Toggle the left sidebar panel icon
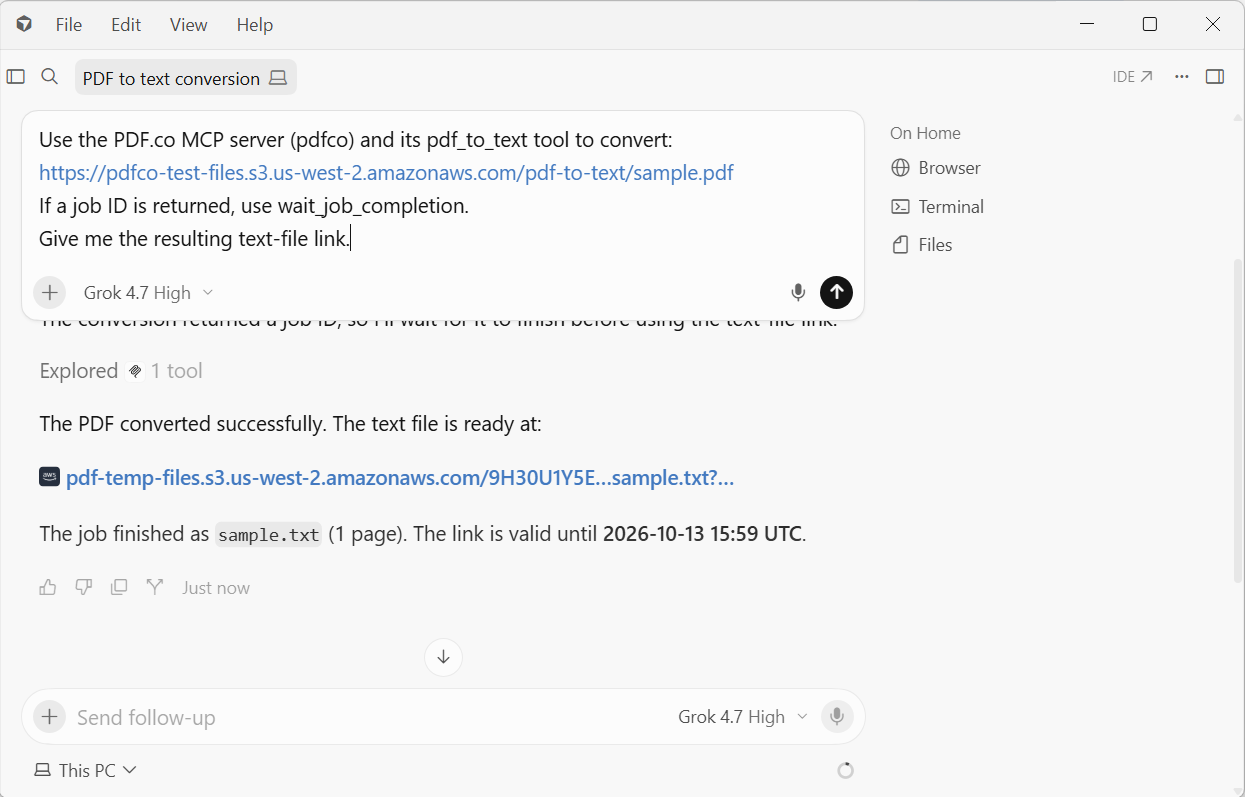The image size is (1245, 797). tap(16, 76)
